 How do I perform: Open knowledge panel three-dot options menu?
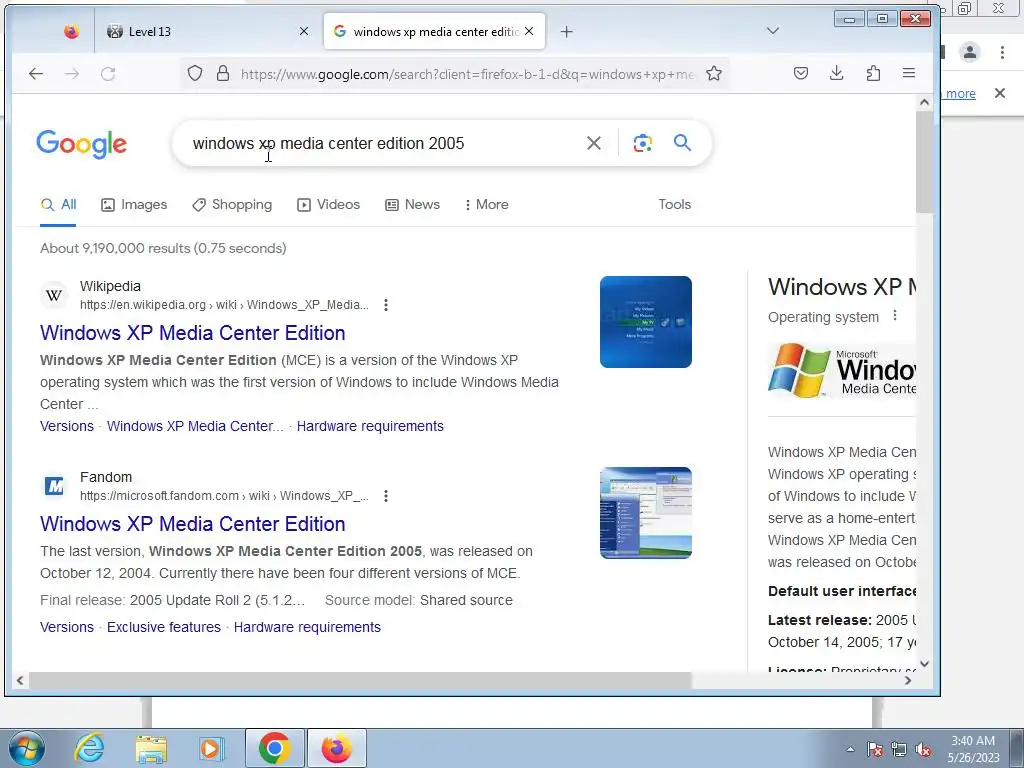coord(895,316)
